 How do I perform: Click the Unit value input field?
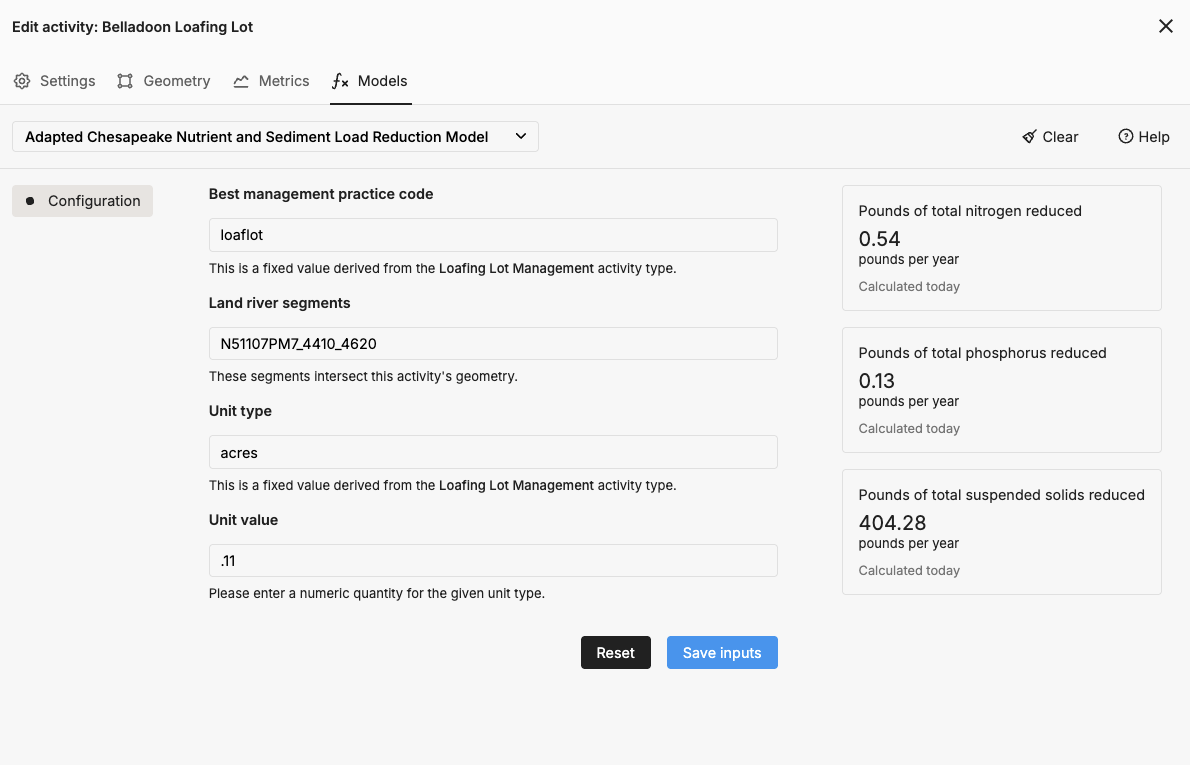pos(493,561)
